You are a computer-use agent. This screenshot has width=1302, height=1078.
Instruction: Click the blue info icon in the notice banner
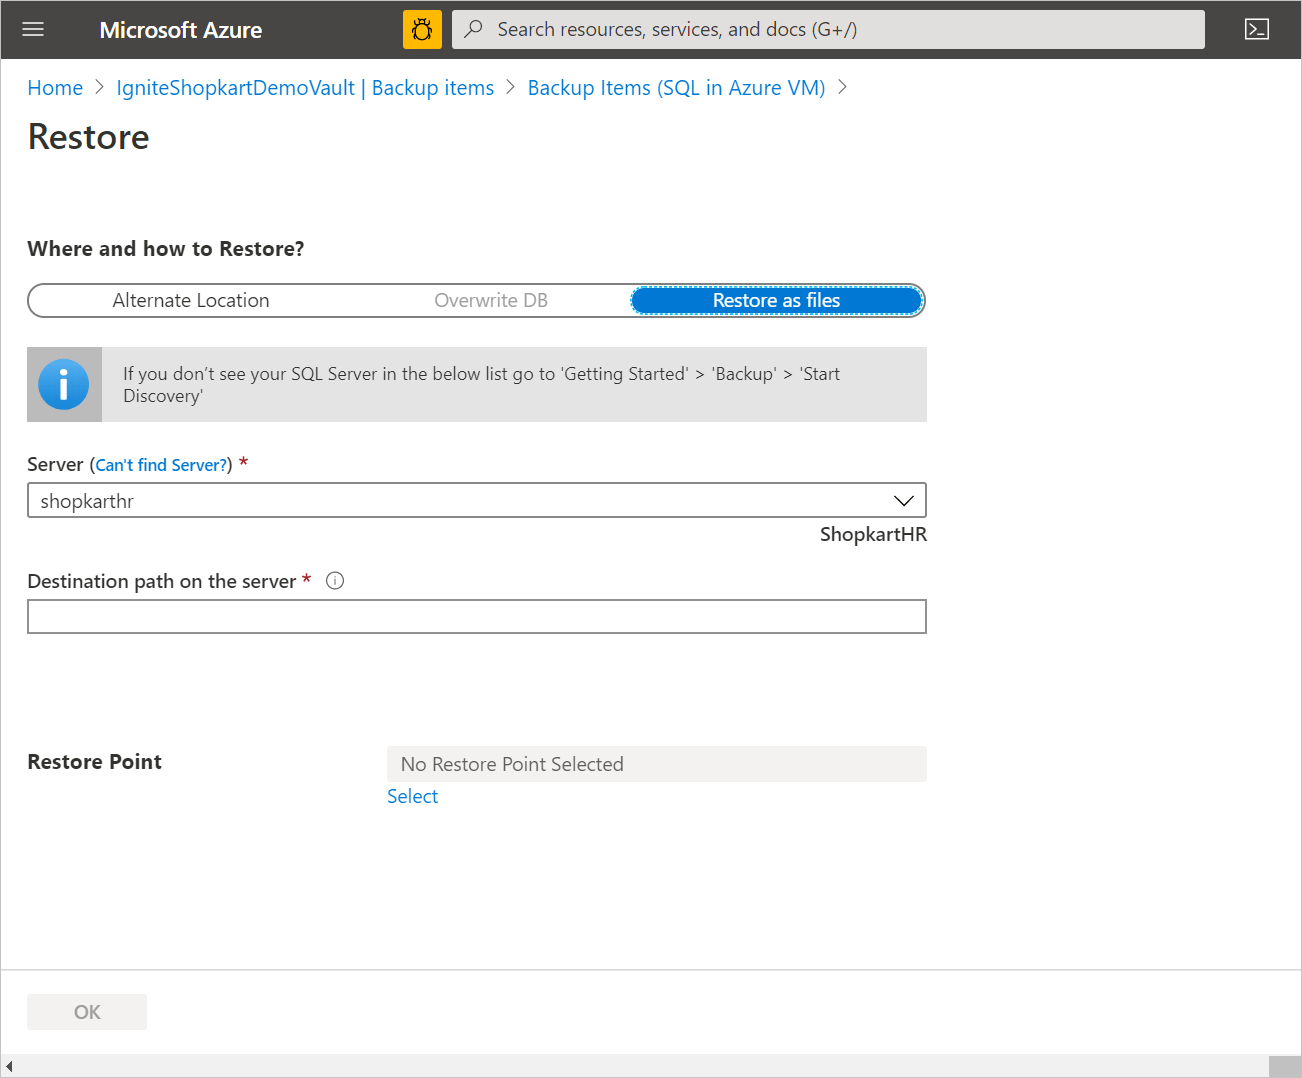pyautogui.click(x=63, y=383)
